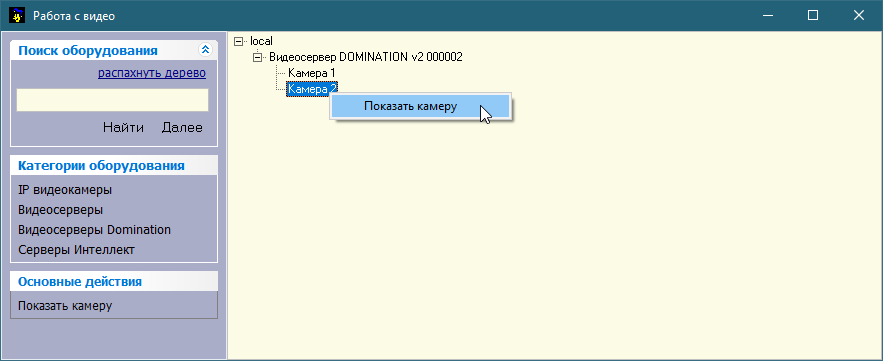Focus the equipment search input field

click(x=113, y=100)
